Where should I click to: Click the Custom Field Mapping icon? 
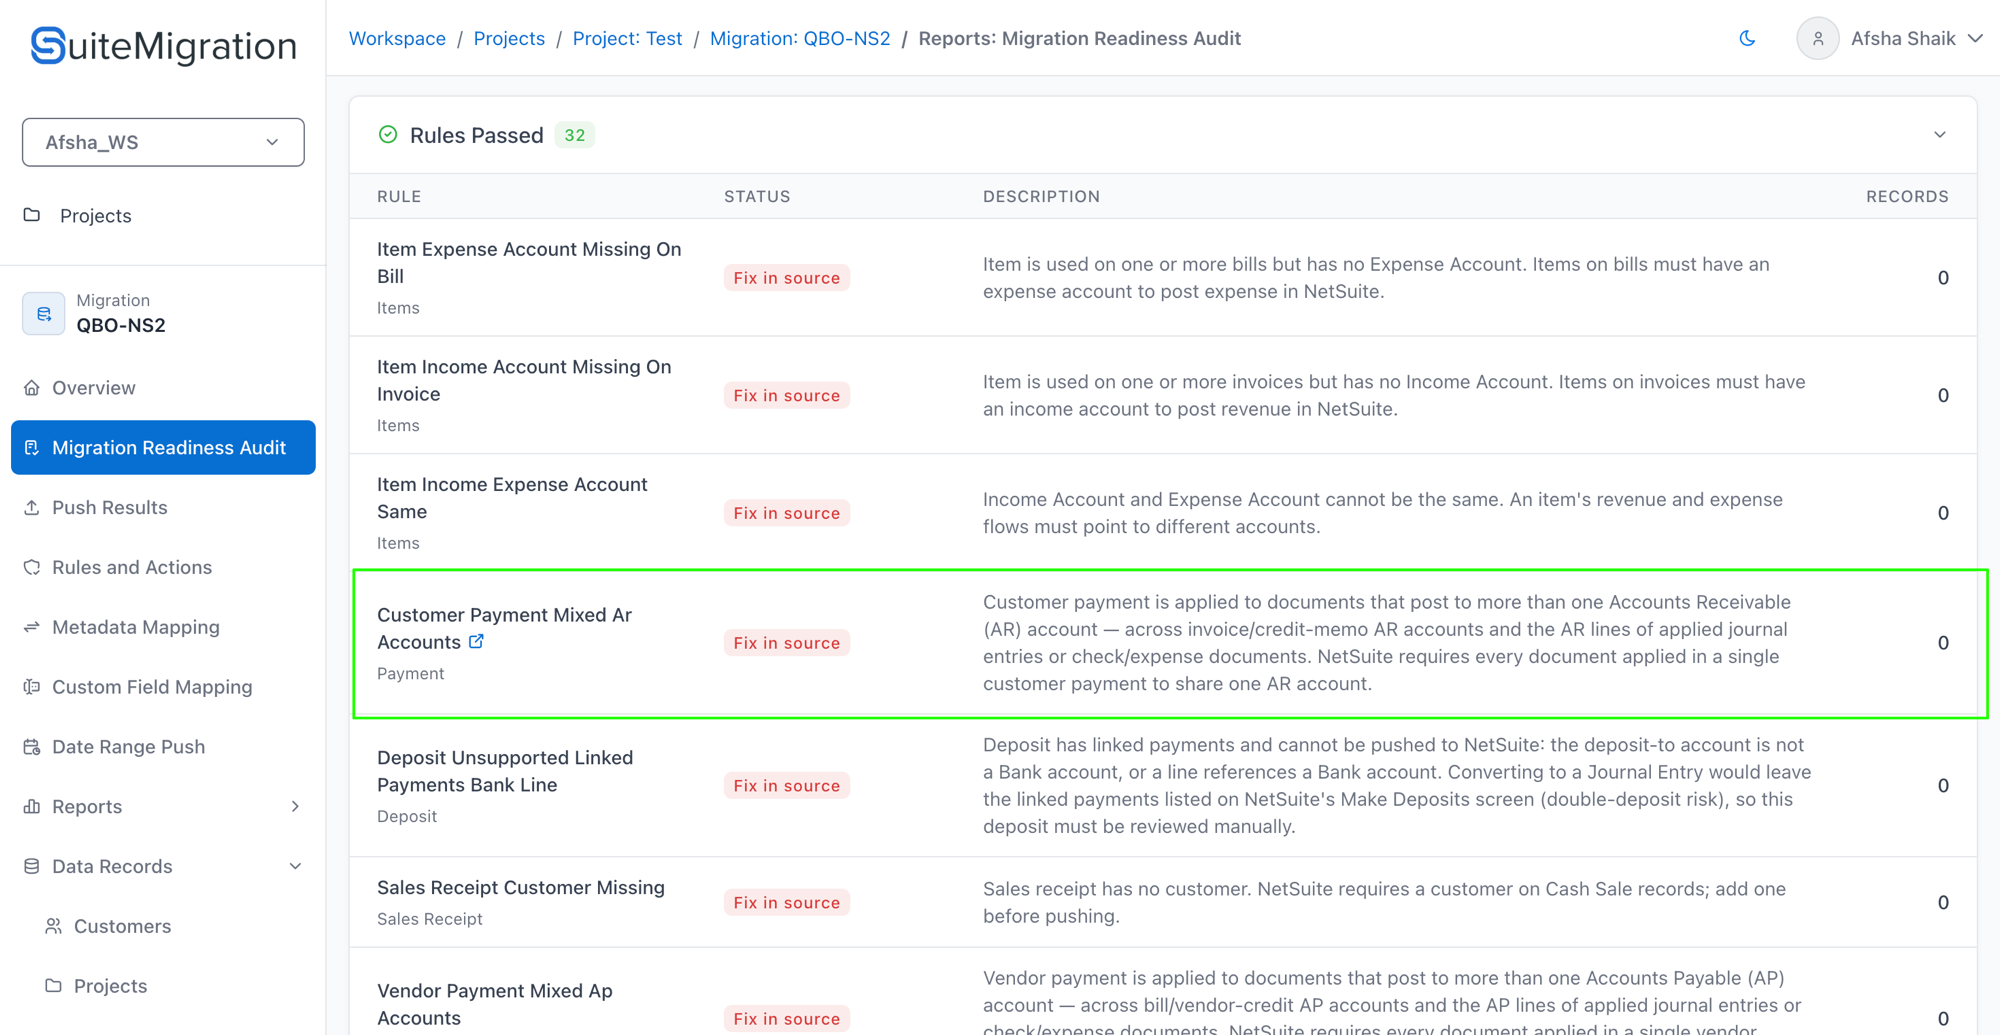tap(32, 687)
